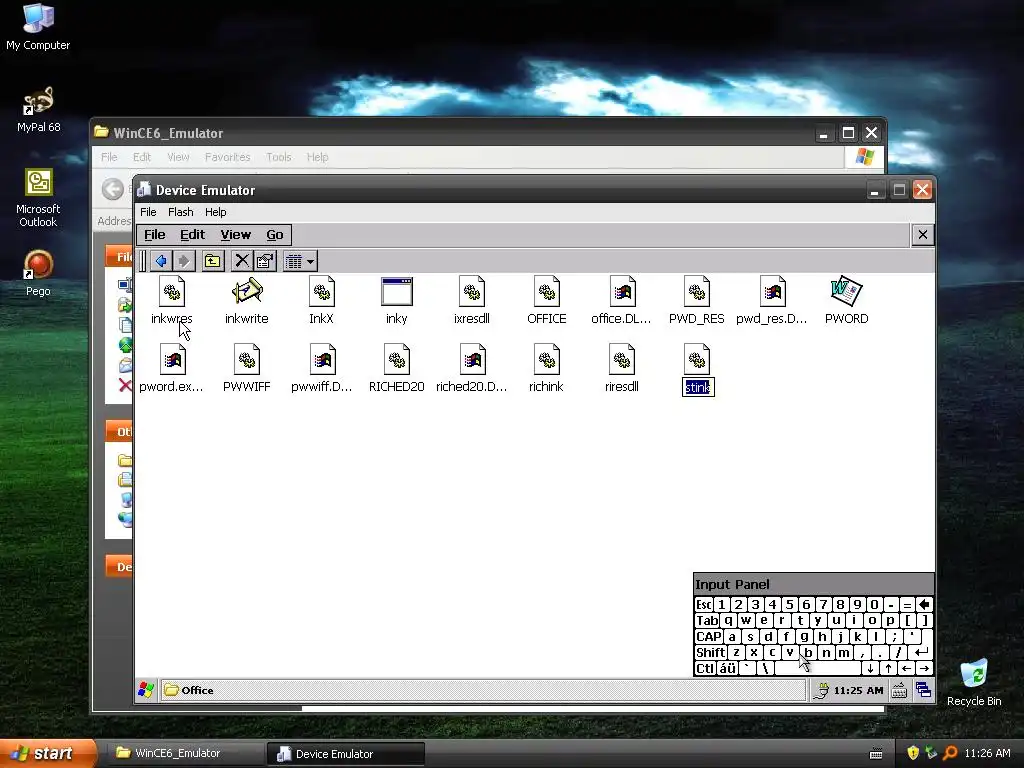Select the inky window icon

click(396, 291)
